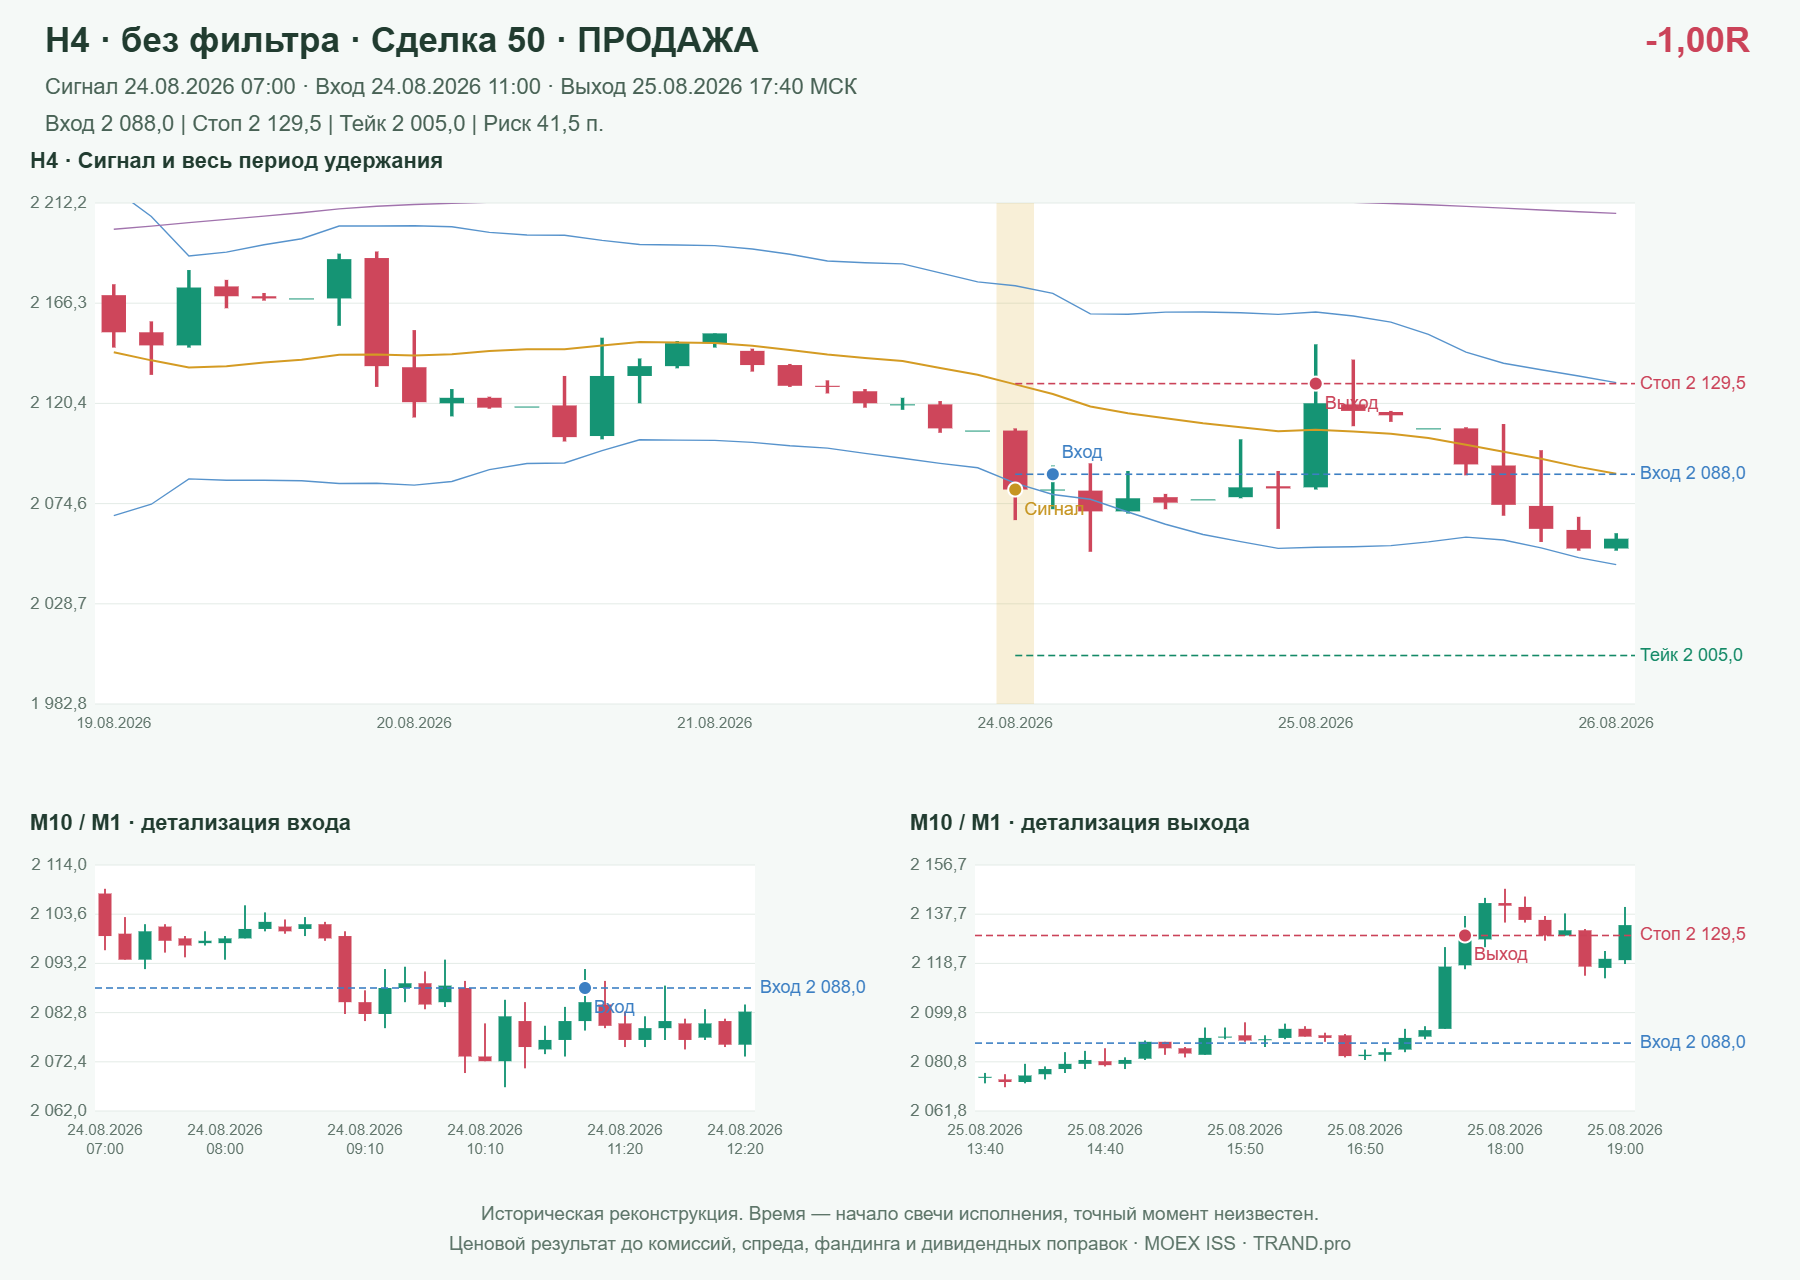This screenshot has width=1800, height=1280.
Task: Click the '24.08.2026 11:20' axis label in entry chart
Action: (625, 1139)
